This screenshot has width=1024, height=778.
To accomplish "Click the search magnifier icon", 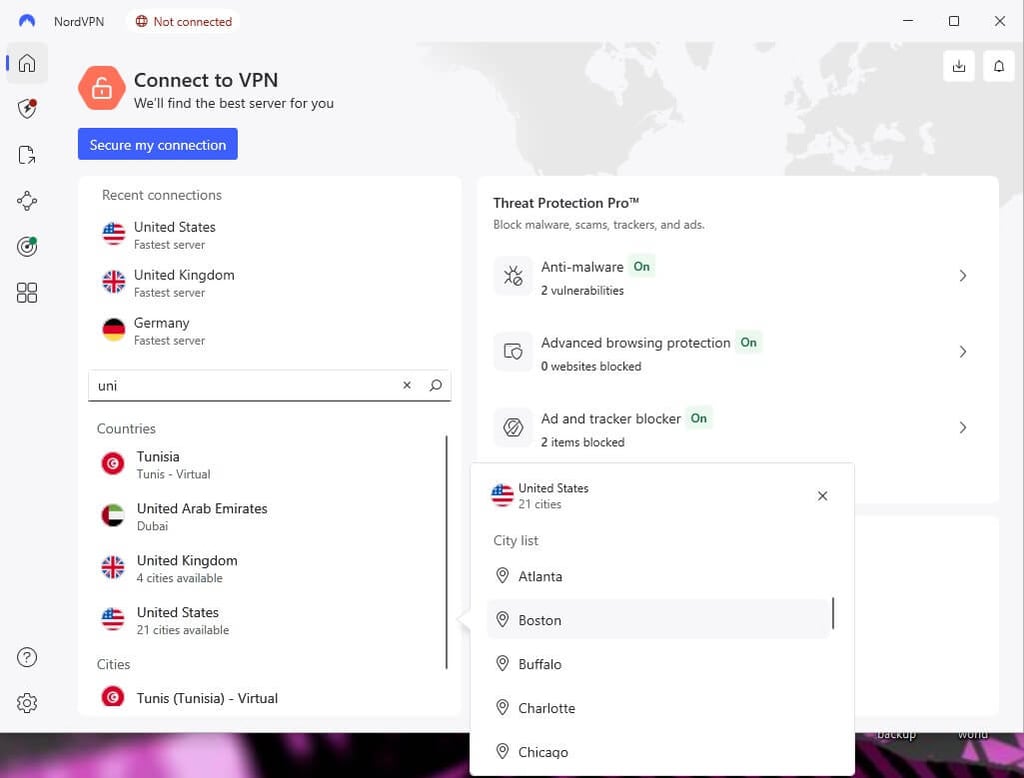I will pos(436,385).
